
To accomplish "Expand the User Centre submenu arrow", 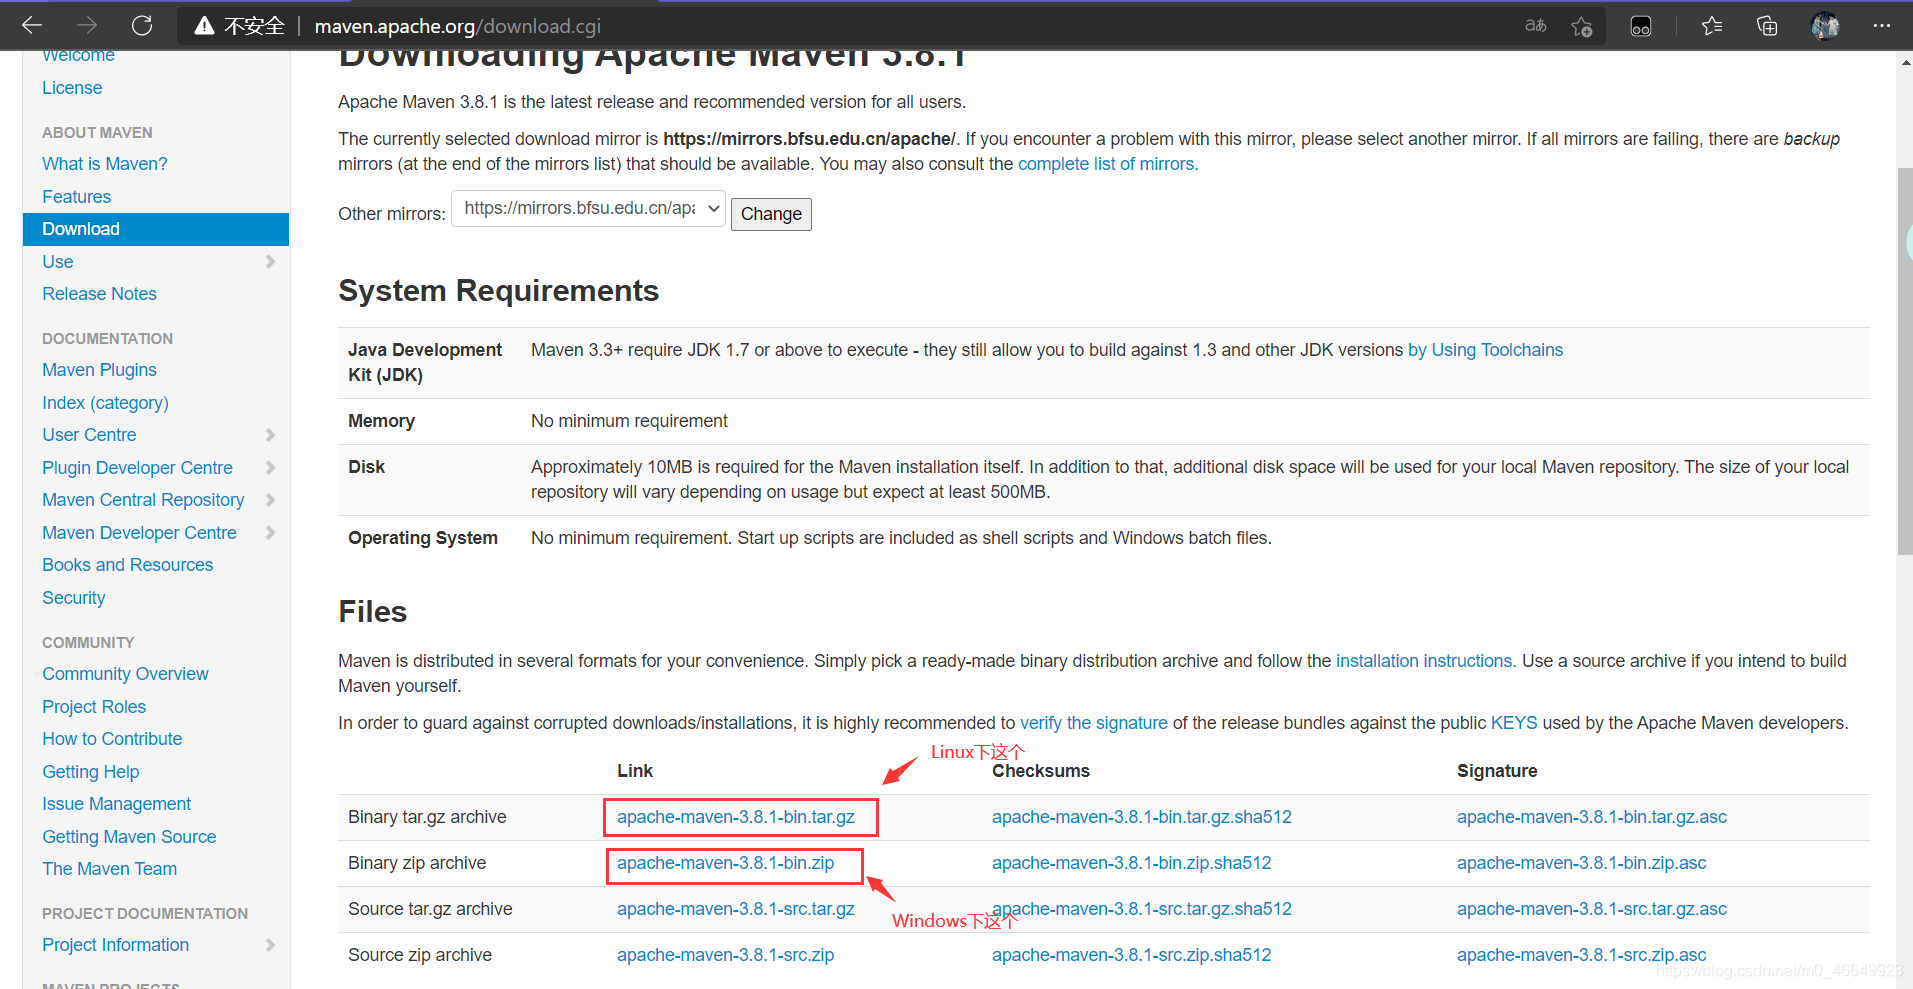I will [x=270, y=435].
